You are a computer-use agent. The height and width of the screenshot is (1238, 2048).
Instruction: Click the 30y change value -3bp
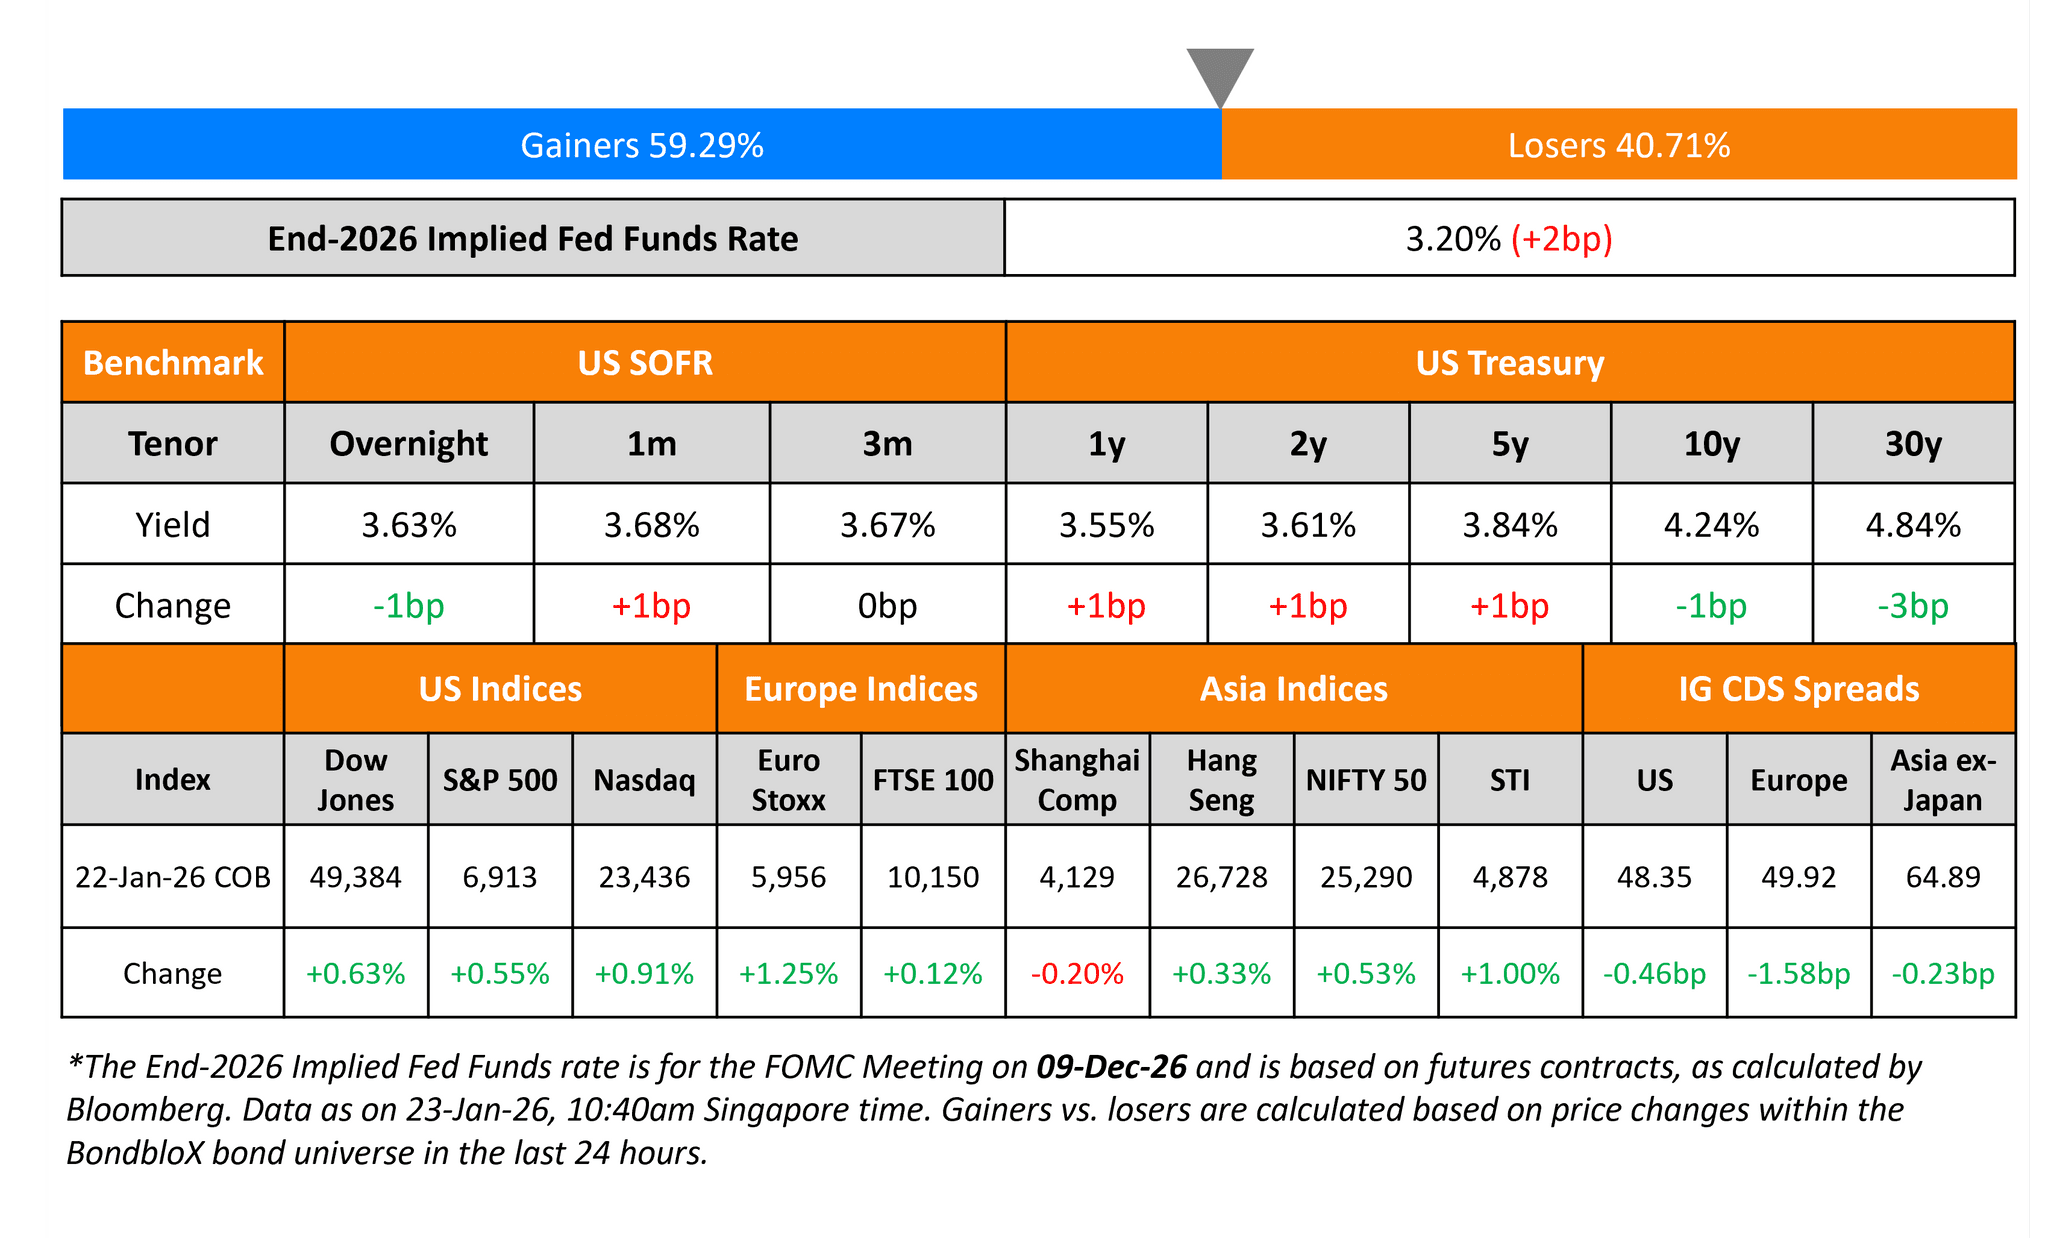click(1912, 606)
